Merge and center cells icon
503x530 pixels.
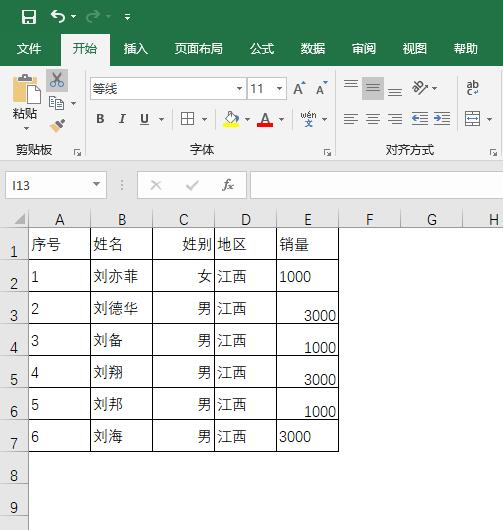tap(472, 119)
